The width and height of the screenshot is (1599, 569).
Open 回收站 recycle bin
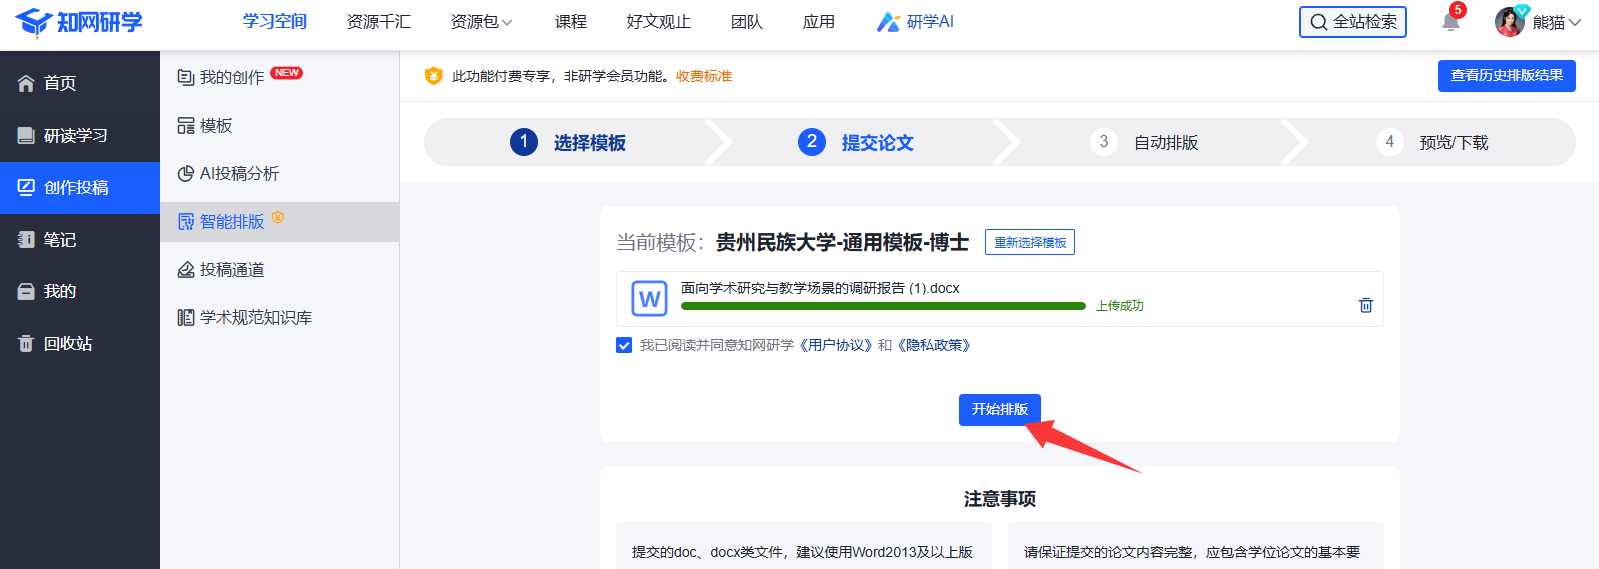point(67,343)
